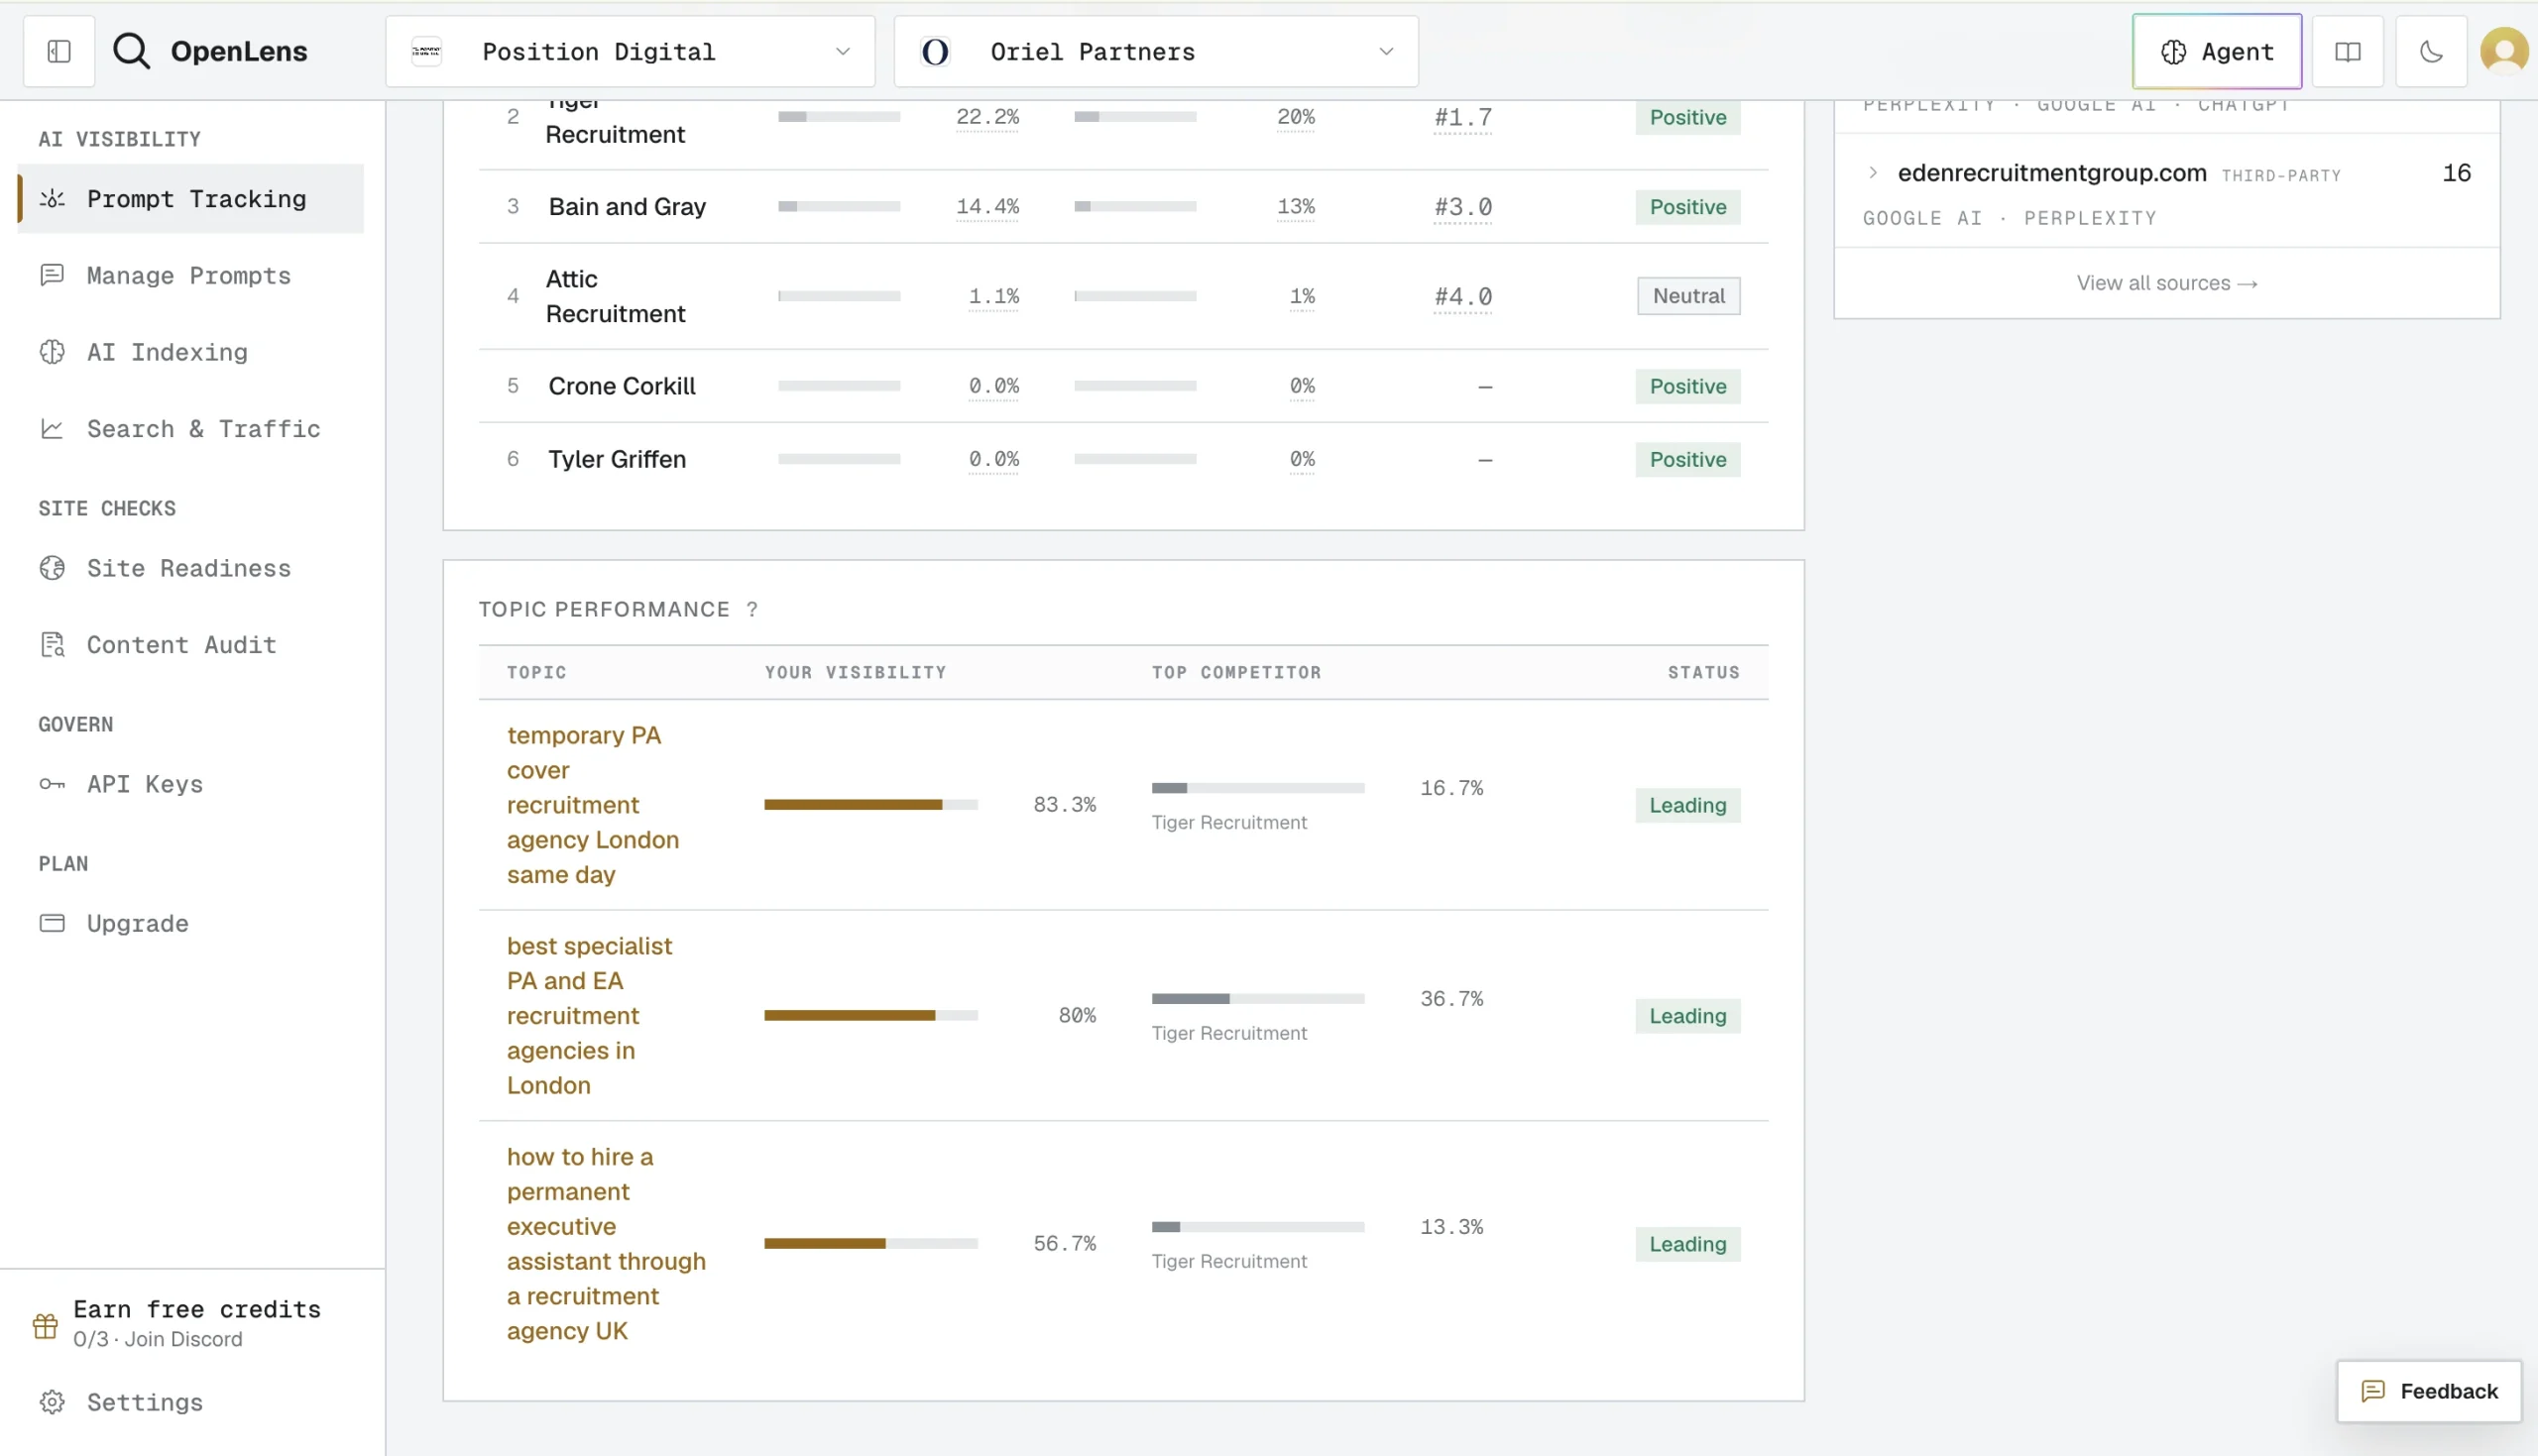Screen dimensions: 2538x1456
Task: Click Leading status for temporary PA topic
Action: click(1688, 805)
